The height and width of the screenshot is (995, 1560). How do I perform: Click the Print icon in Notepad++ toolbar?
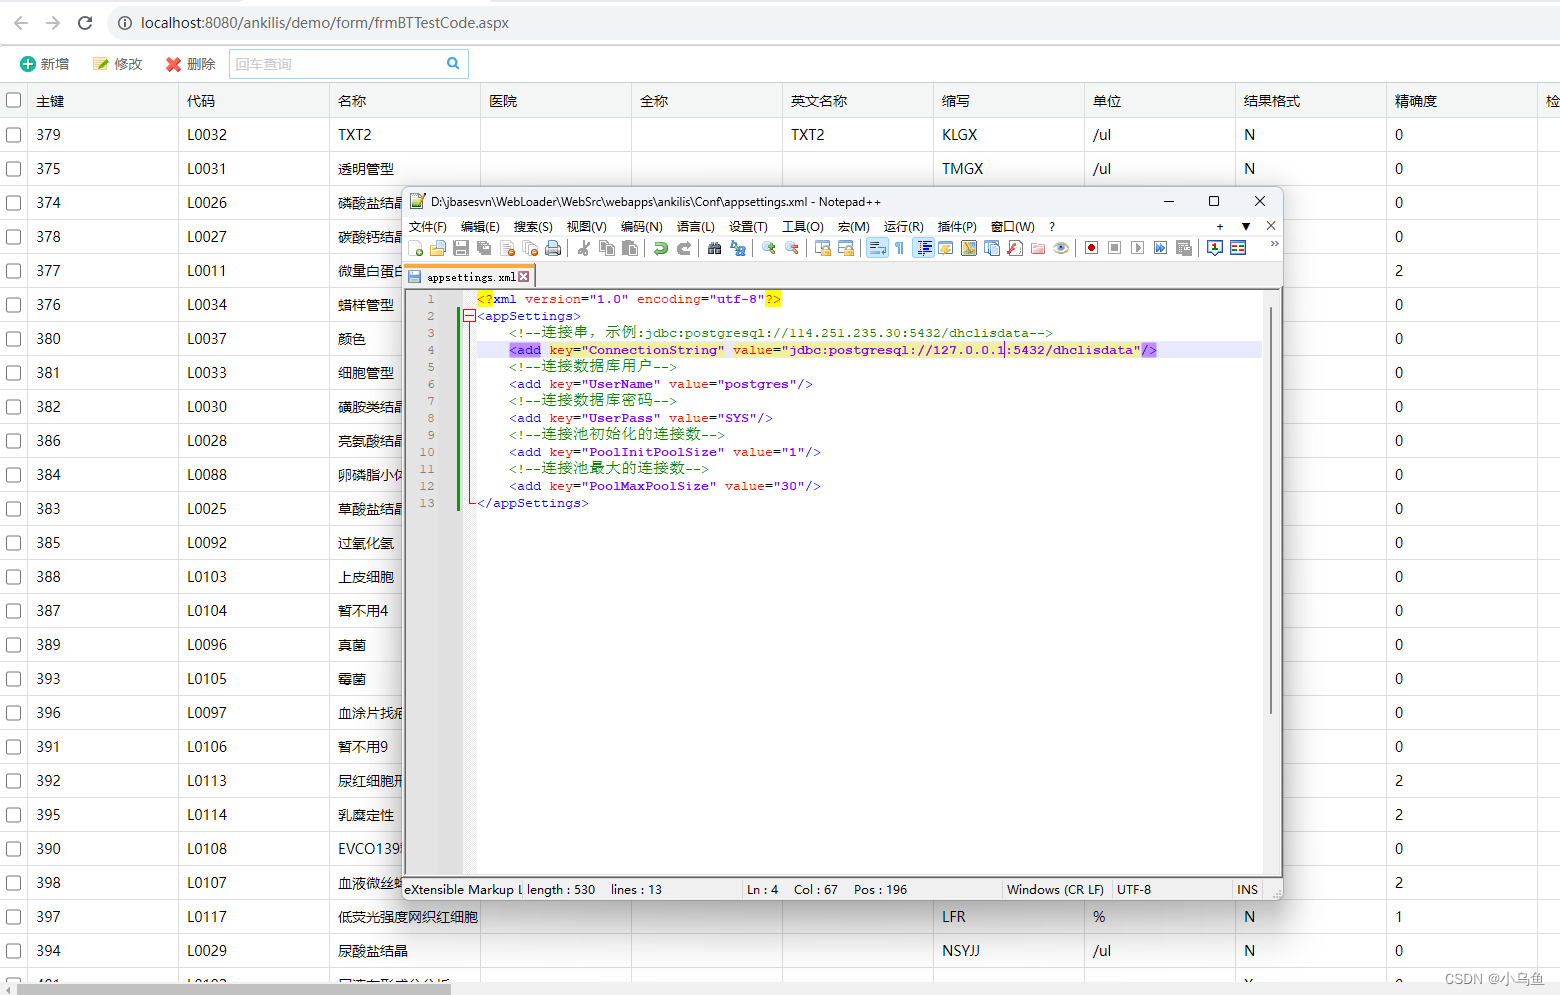point(553,248)
